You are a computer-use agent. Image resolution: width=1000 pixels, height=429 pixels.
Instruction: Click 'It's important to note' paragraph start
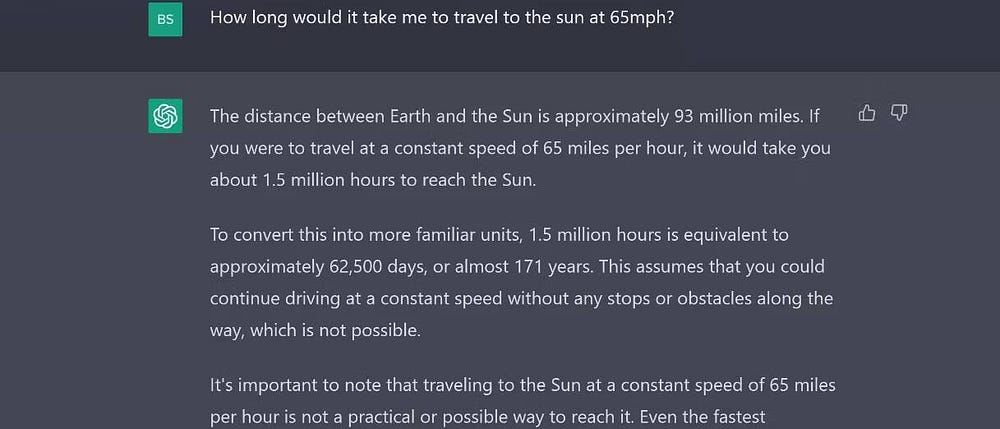[x=295, y=385]
